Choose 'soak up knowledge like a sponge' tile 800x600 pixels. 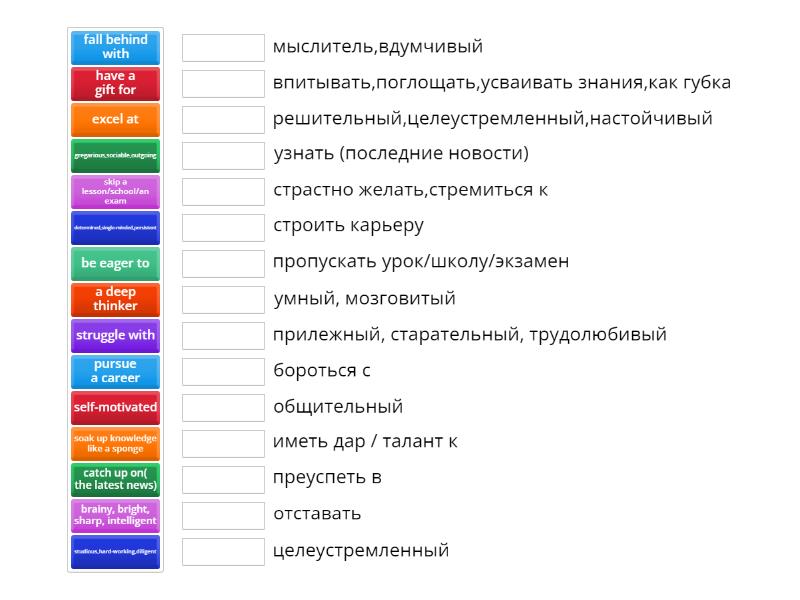pyautogui.click(x=115, y=444)
